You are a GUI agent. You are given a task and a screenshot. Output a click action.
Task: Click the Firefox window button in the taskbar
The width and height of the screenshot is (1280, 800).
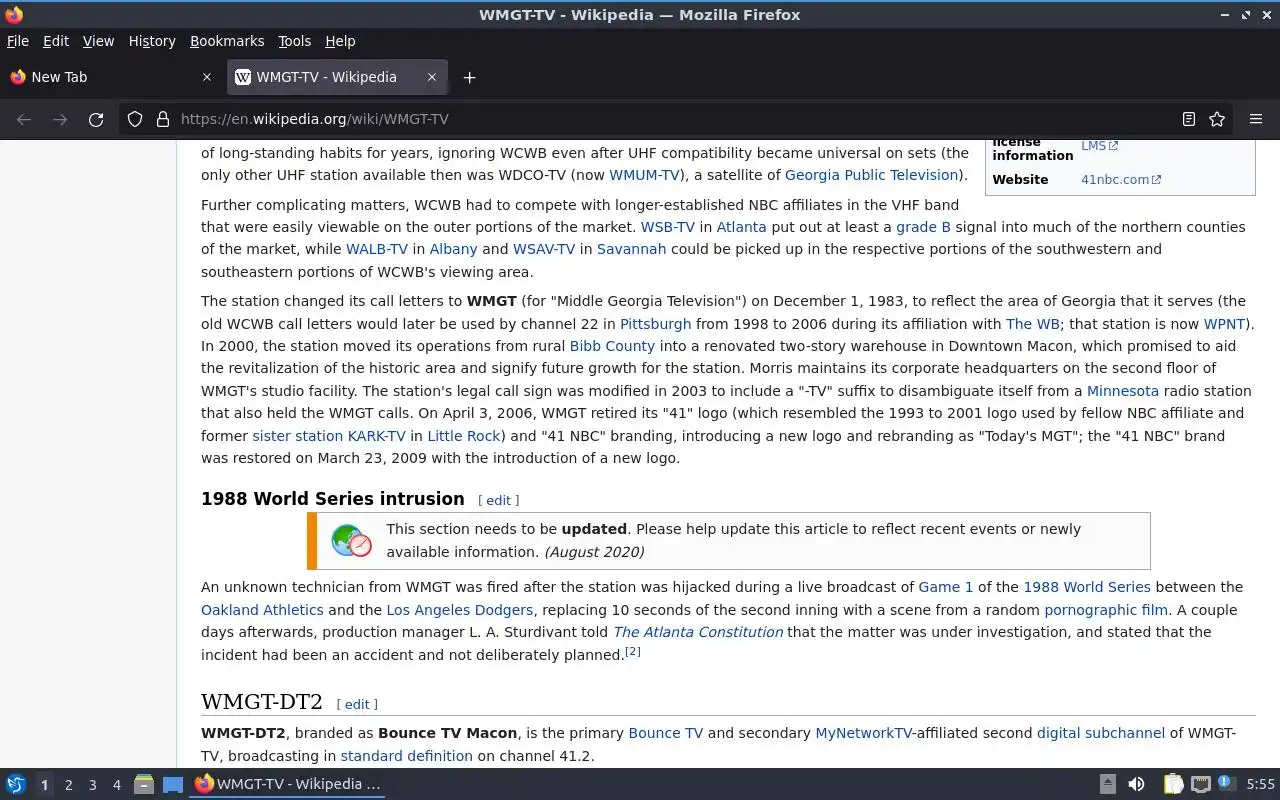(288, 784)
